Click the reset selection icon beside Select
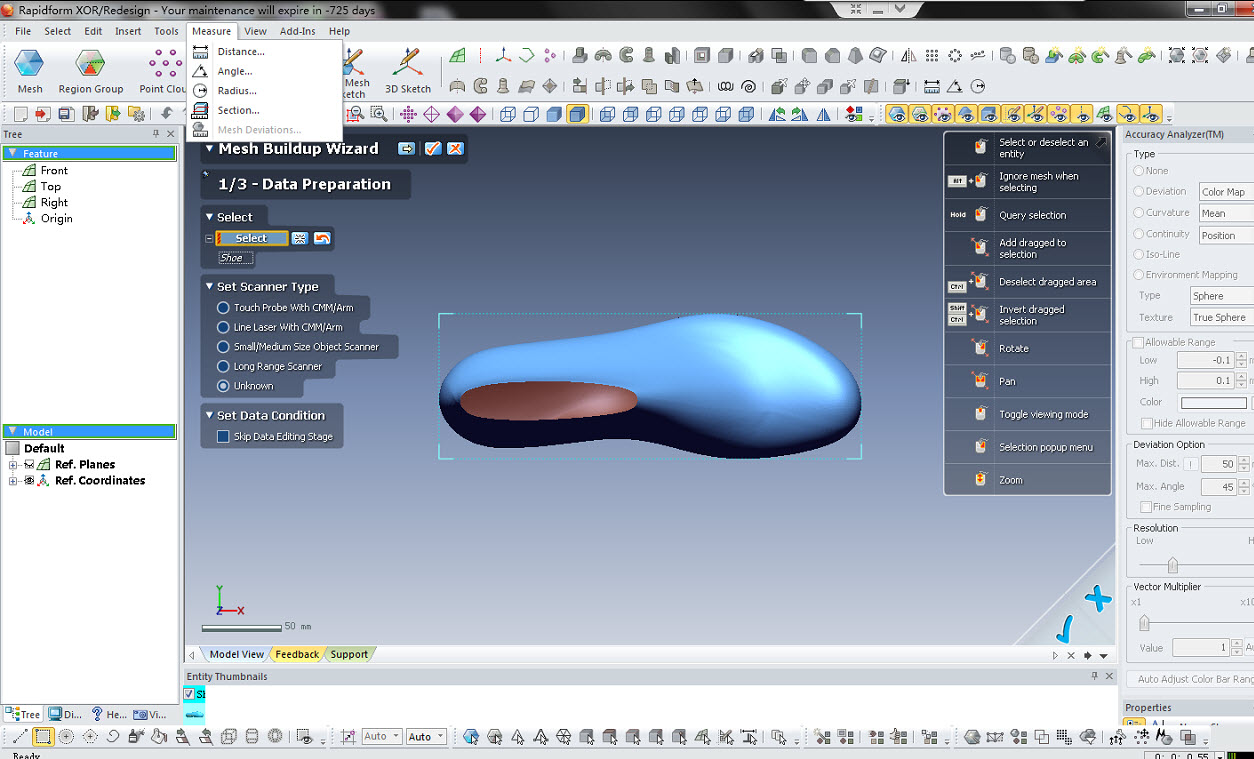 click(322, 238)
